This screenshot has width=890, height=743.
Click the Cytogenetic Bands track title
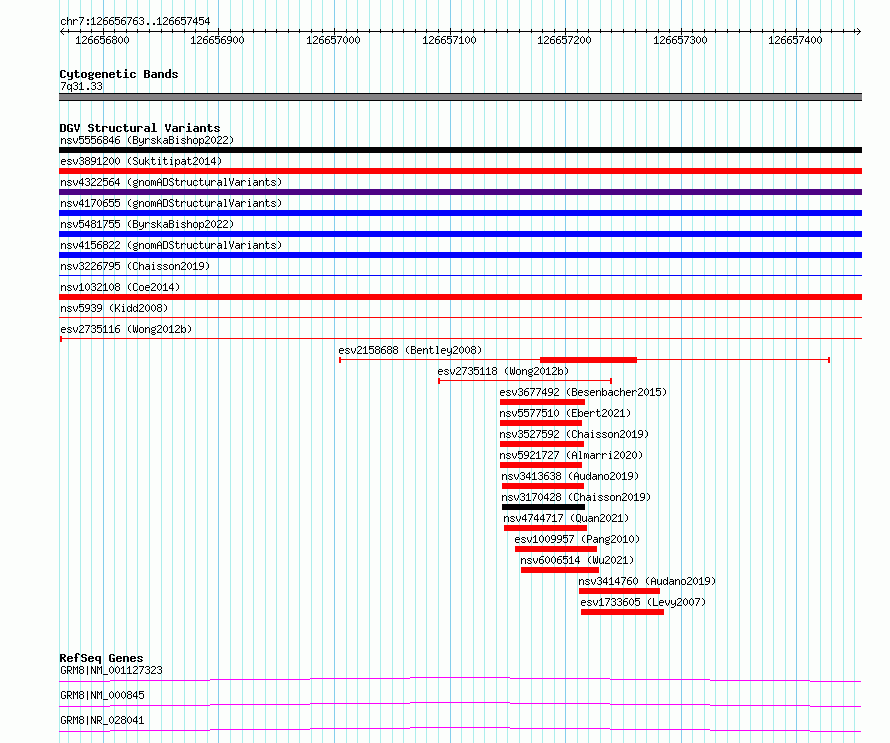119,74
